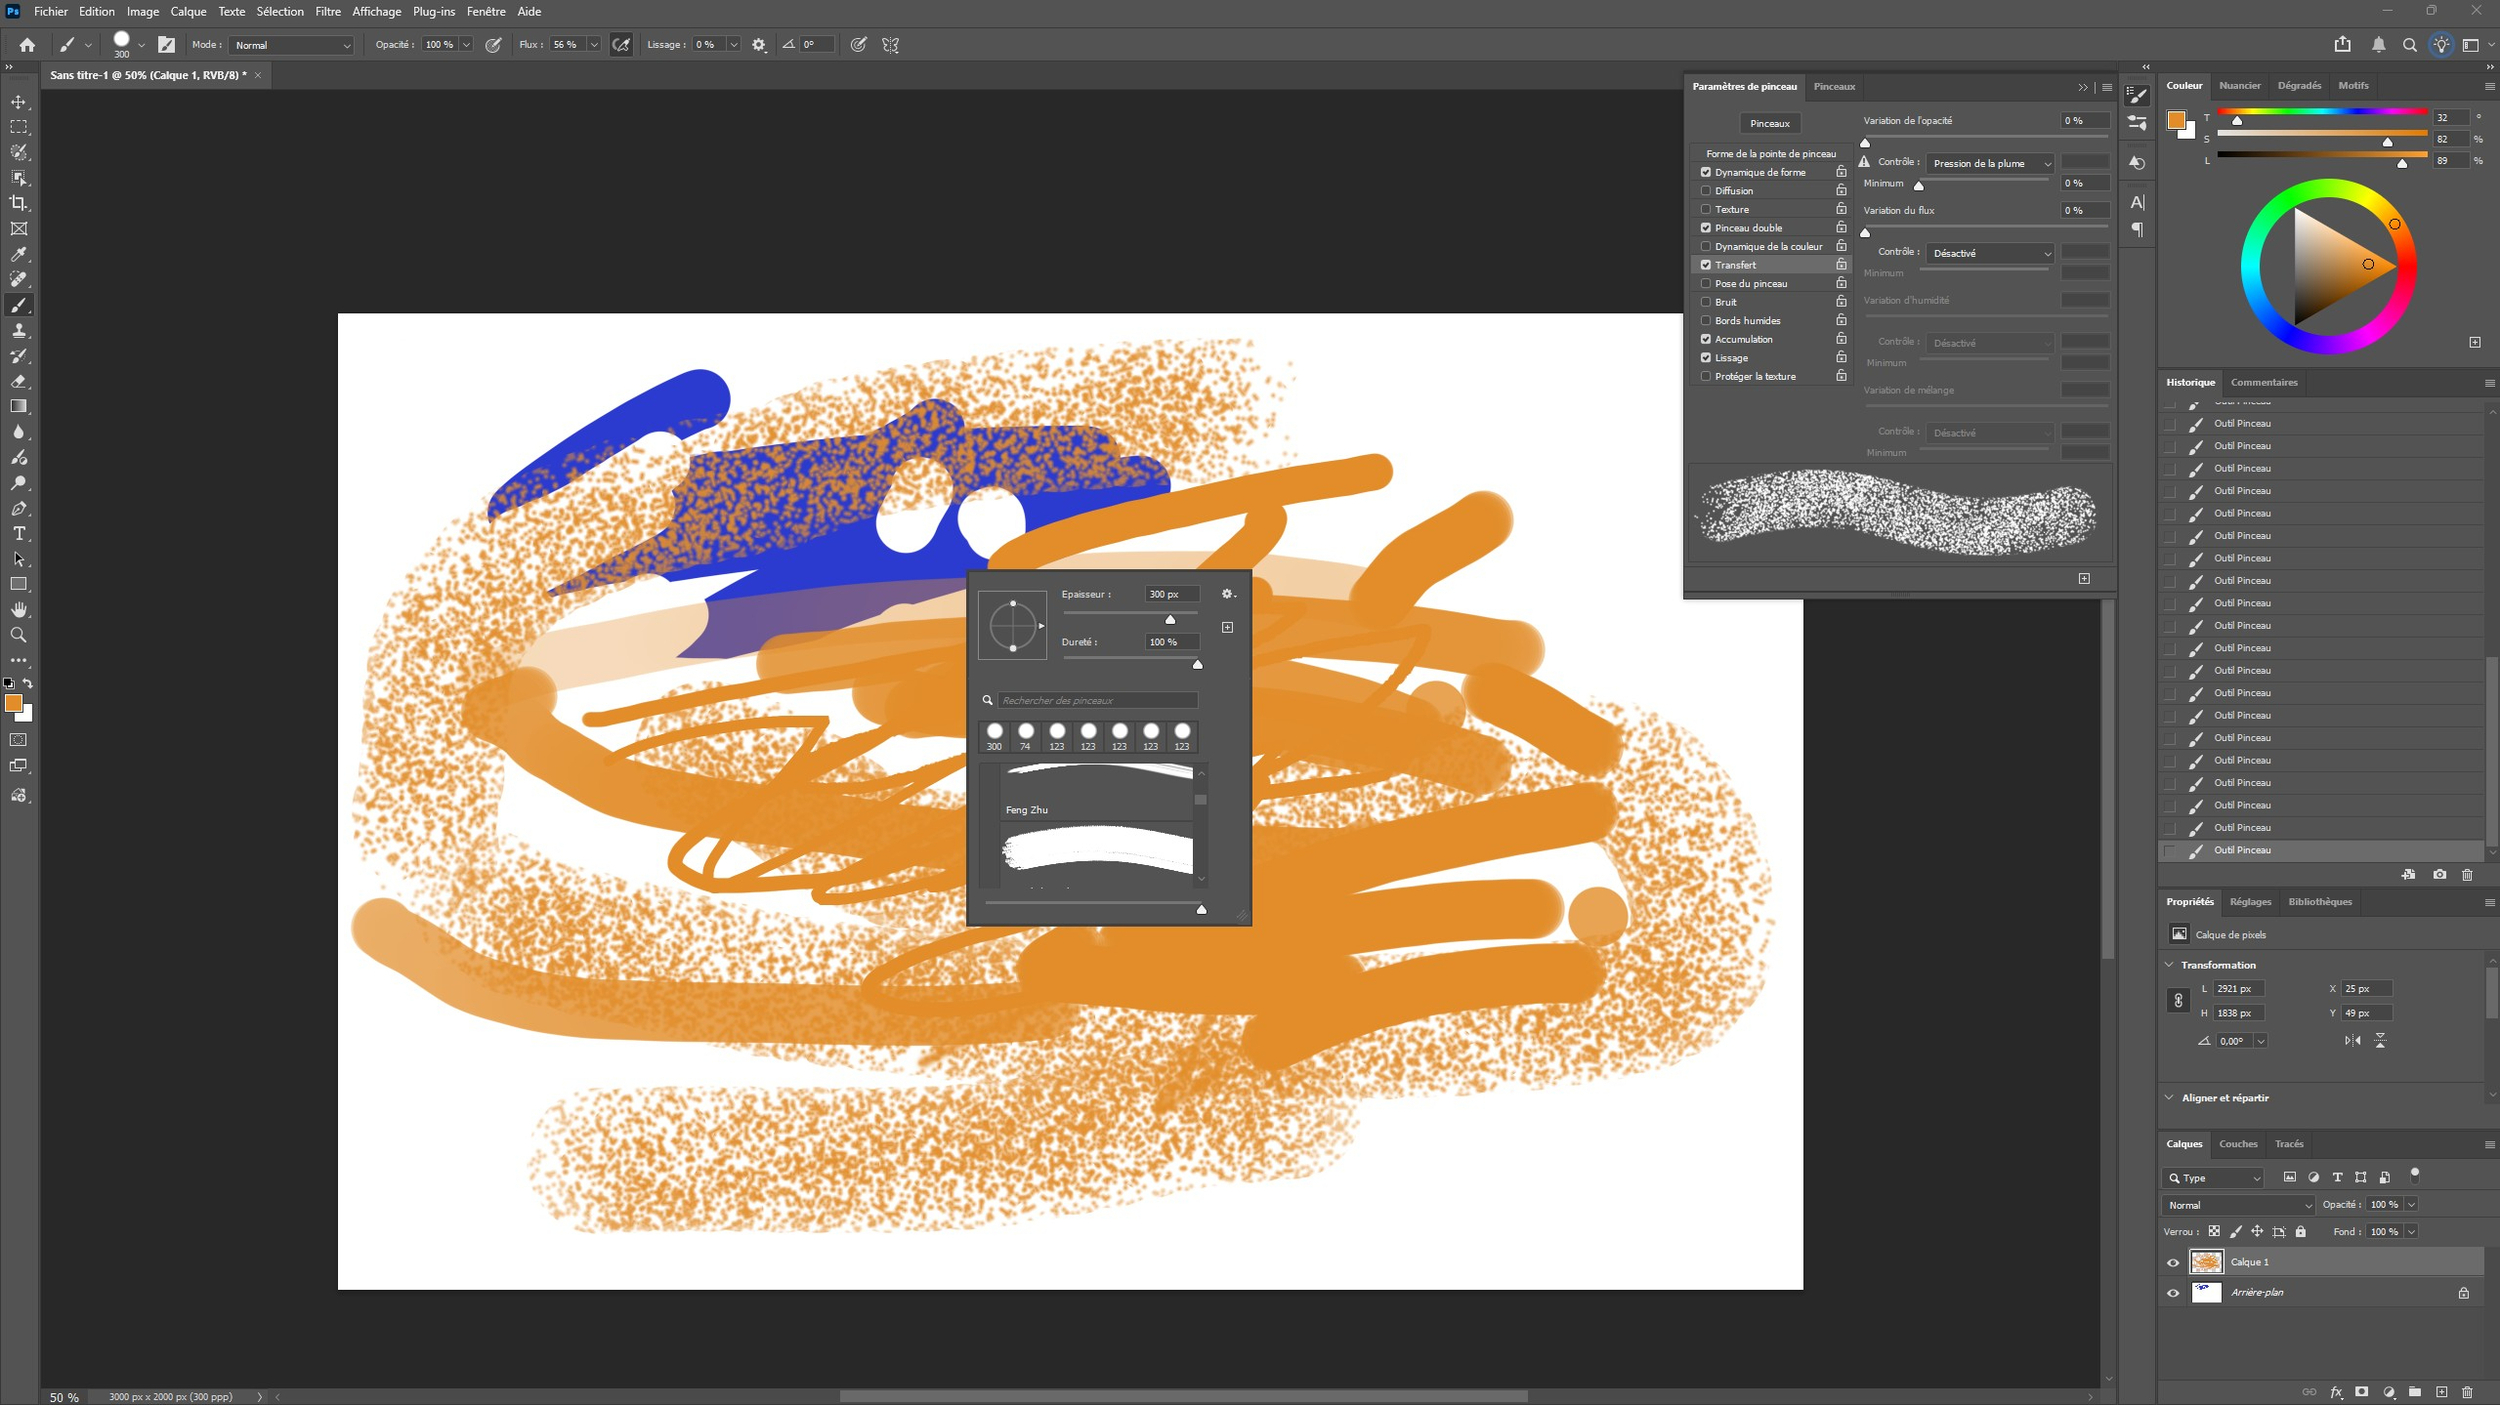Image resolution: width=2500 pixels, height=1405 pixels.
Task: Click the Pinceaux button in brush settings
Action: pos(1769,123)
